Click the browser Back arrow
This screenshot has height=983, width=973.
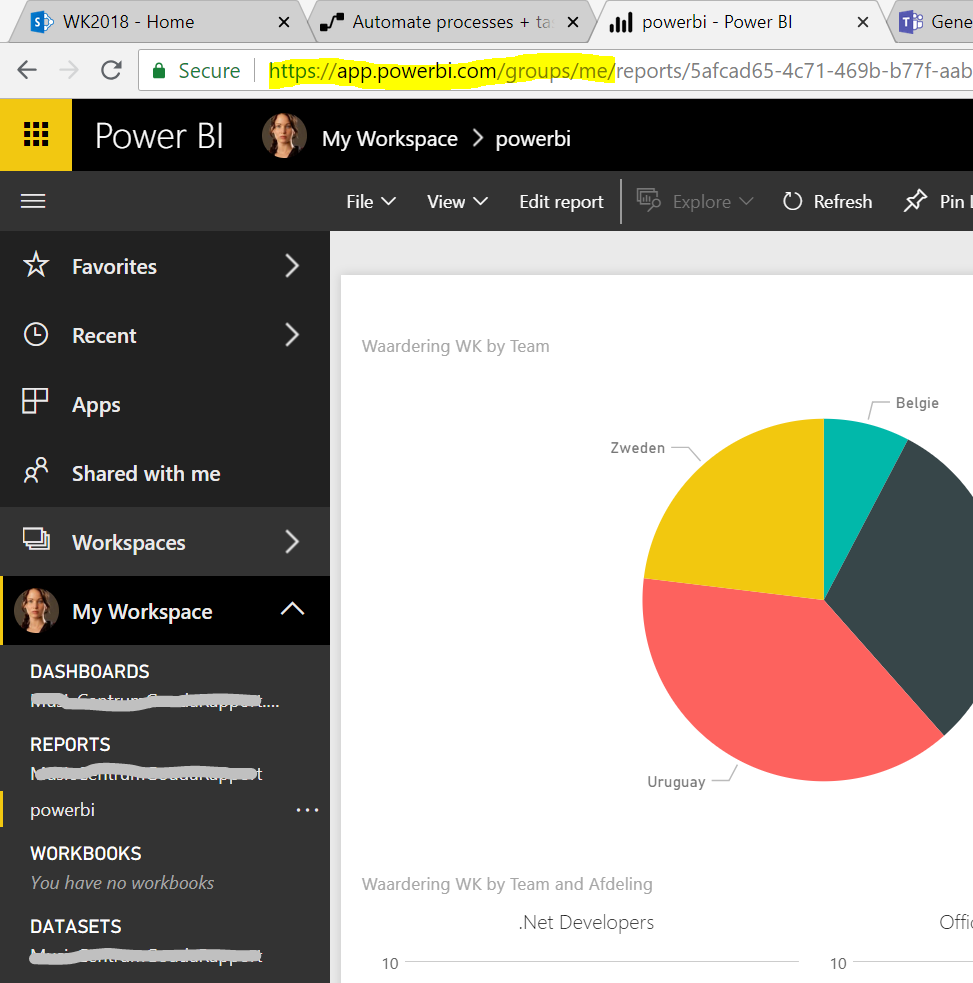coord(27,70)
